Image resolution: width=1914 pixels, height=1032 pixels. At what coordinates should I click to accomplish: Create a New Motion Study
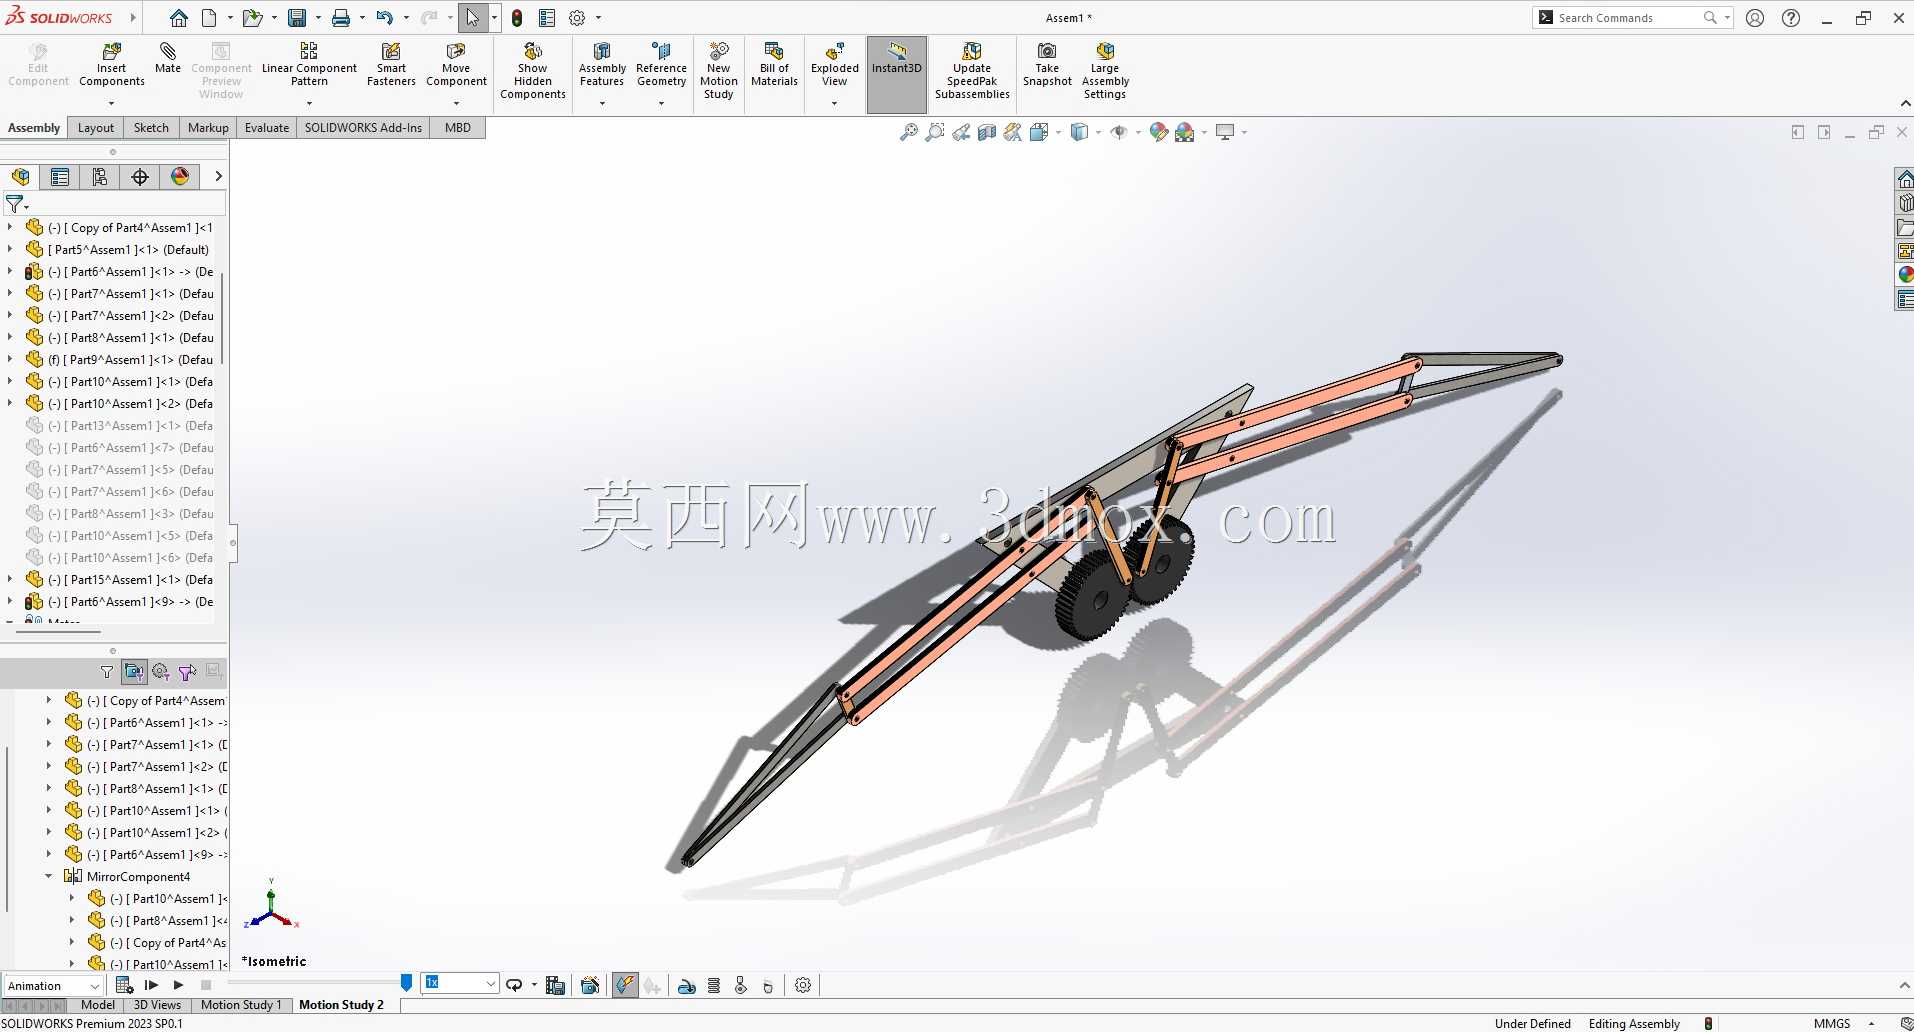click(x=718, y=71)
